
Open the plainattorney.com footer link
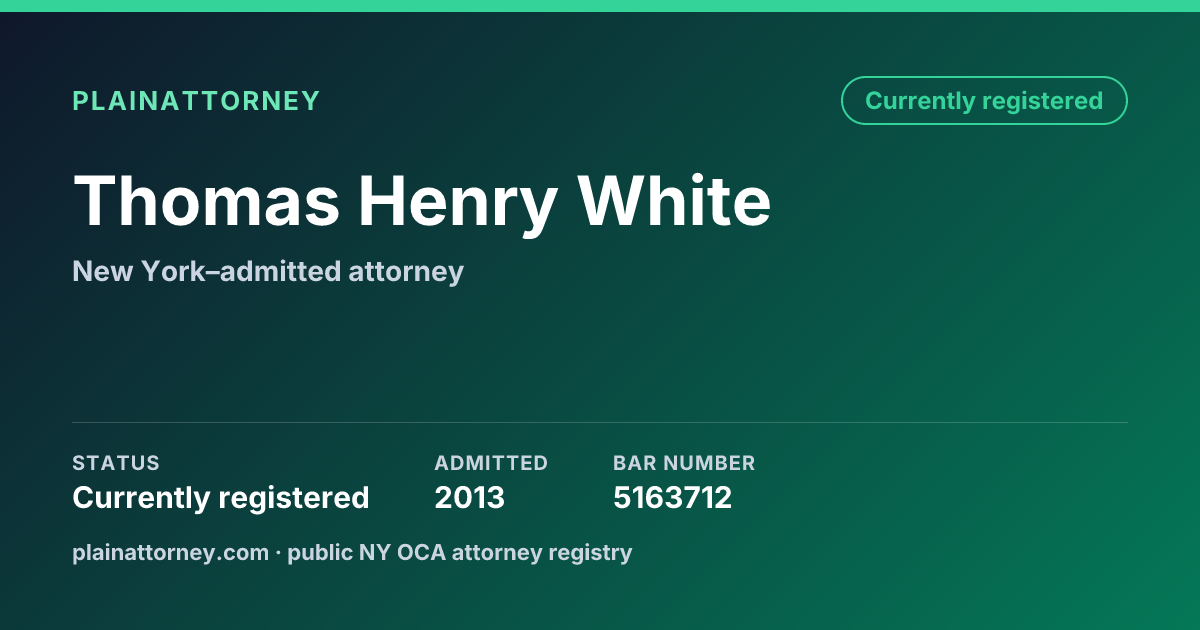pyautogui.click(x=171, y=552)
